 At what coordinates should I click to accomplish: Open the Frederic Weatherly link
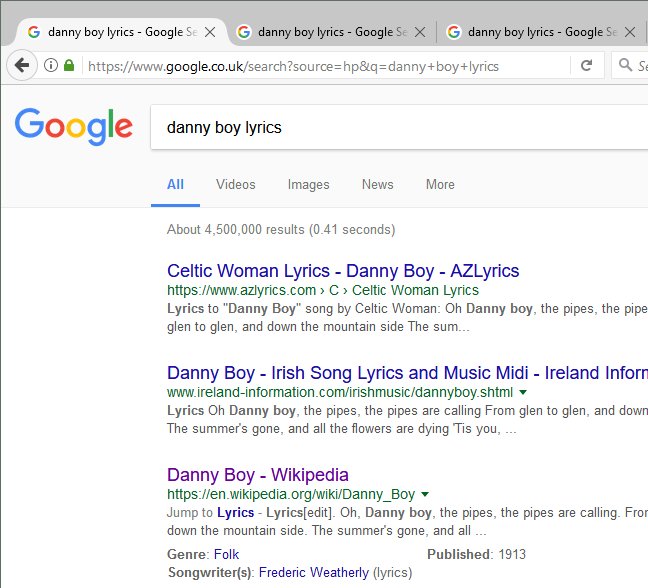[314, 572]
